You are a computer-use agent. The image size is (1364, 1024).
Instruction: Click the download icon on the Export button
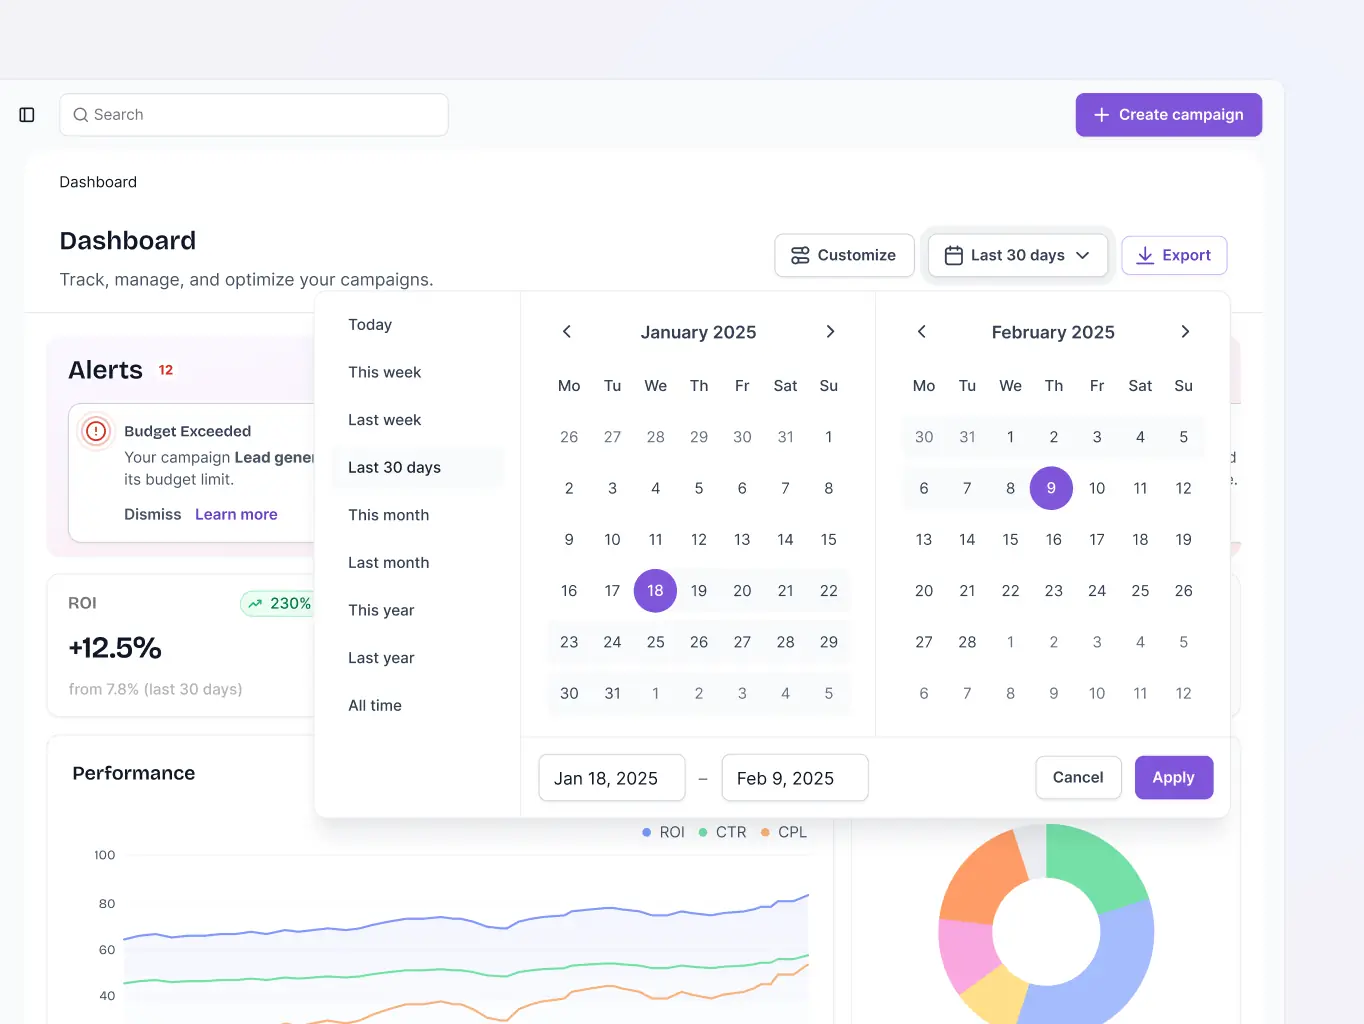(1144, 255)
